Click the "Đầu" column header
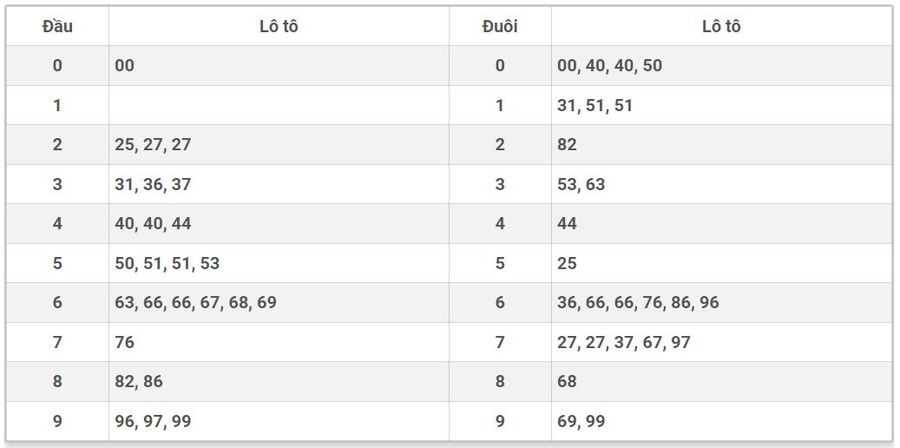900x448 pixels. (x=57, y=26)
